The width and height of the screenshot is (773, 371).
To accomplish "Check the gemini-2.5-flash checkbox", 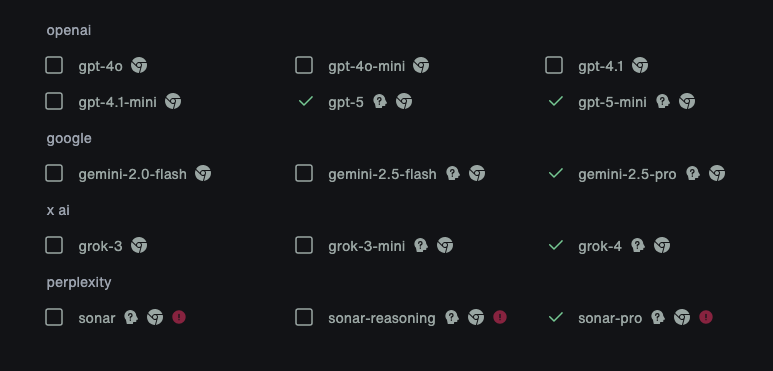I will [304, 173].
